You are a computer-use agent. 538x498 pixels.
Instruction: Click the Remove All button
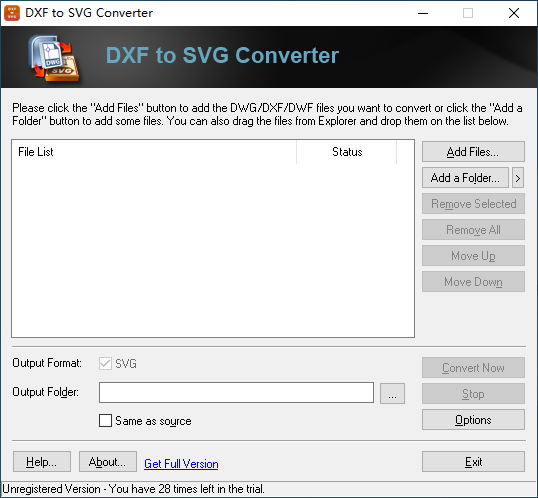click(x=473, y=230)
